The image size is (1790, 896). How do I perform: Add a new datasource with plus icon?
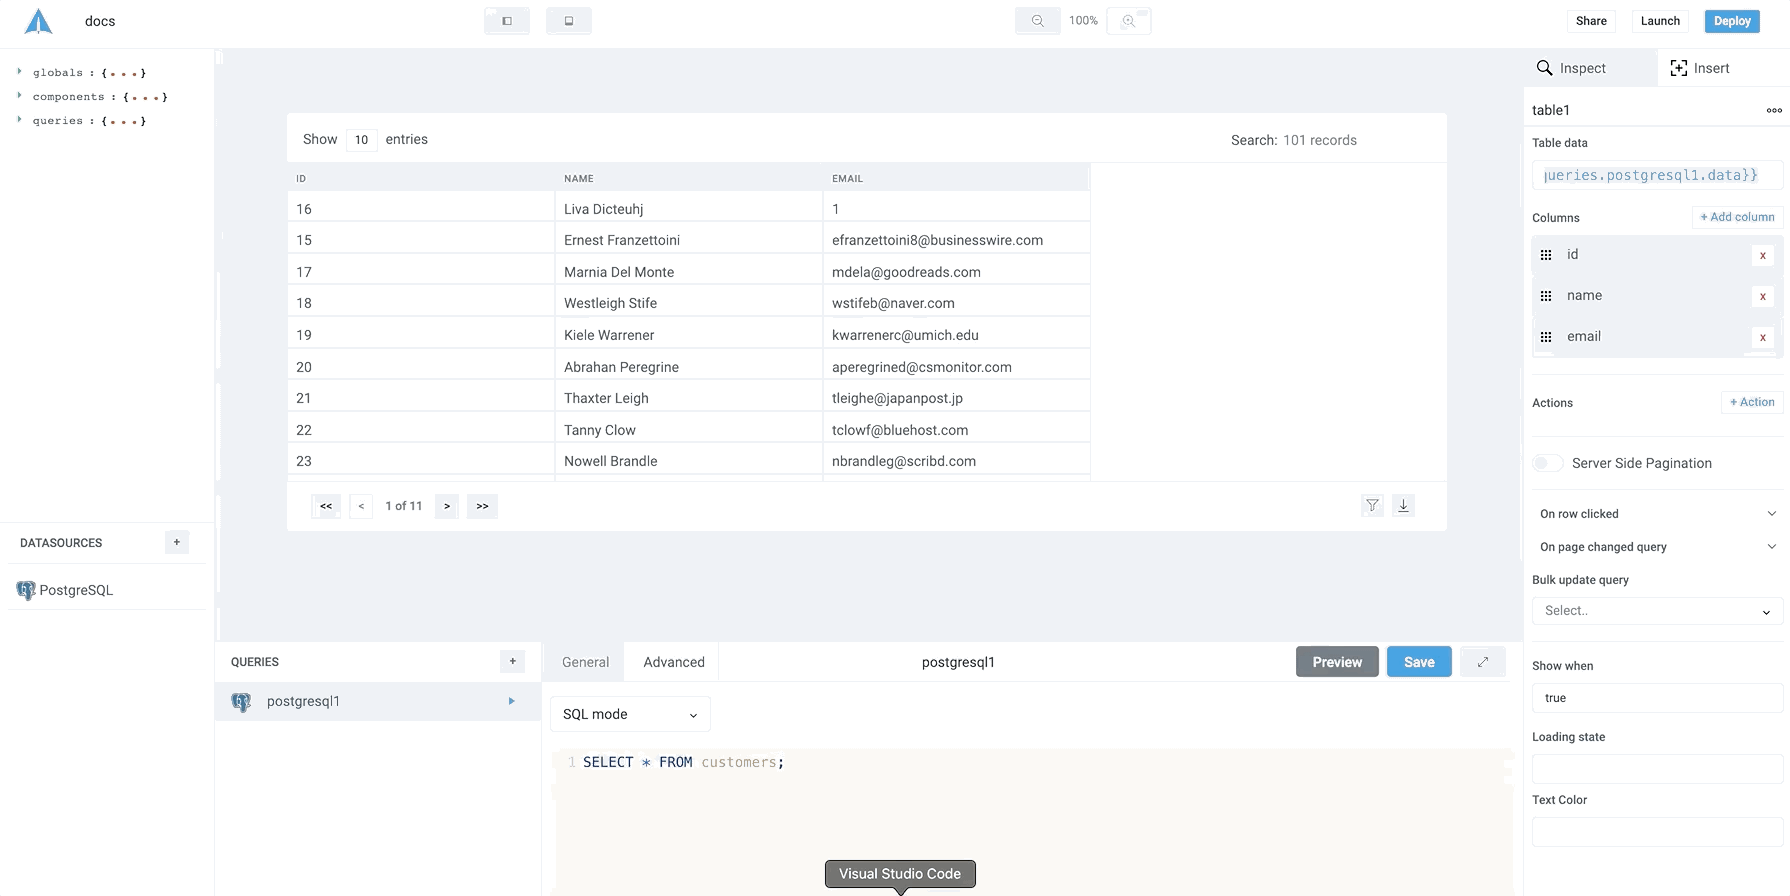[x=177, y=542]
